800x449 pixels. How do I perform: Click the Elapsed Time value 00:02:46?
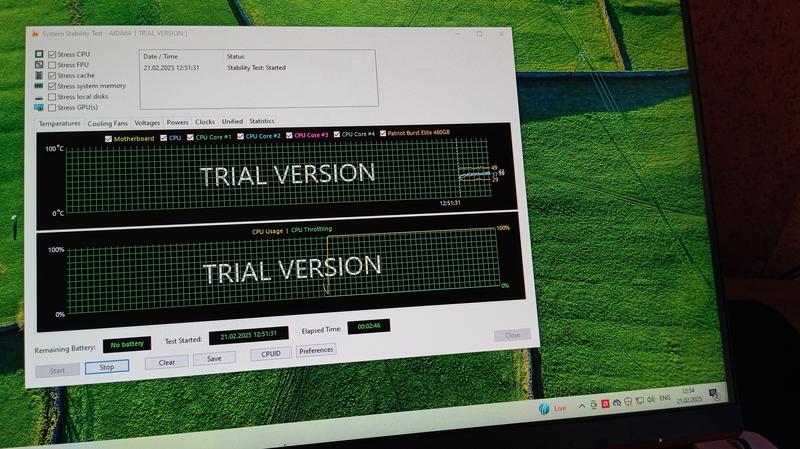point(369,326)
